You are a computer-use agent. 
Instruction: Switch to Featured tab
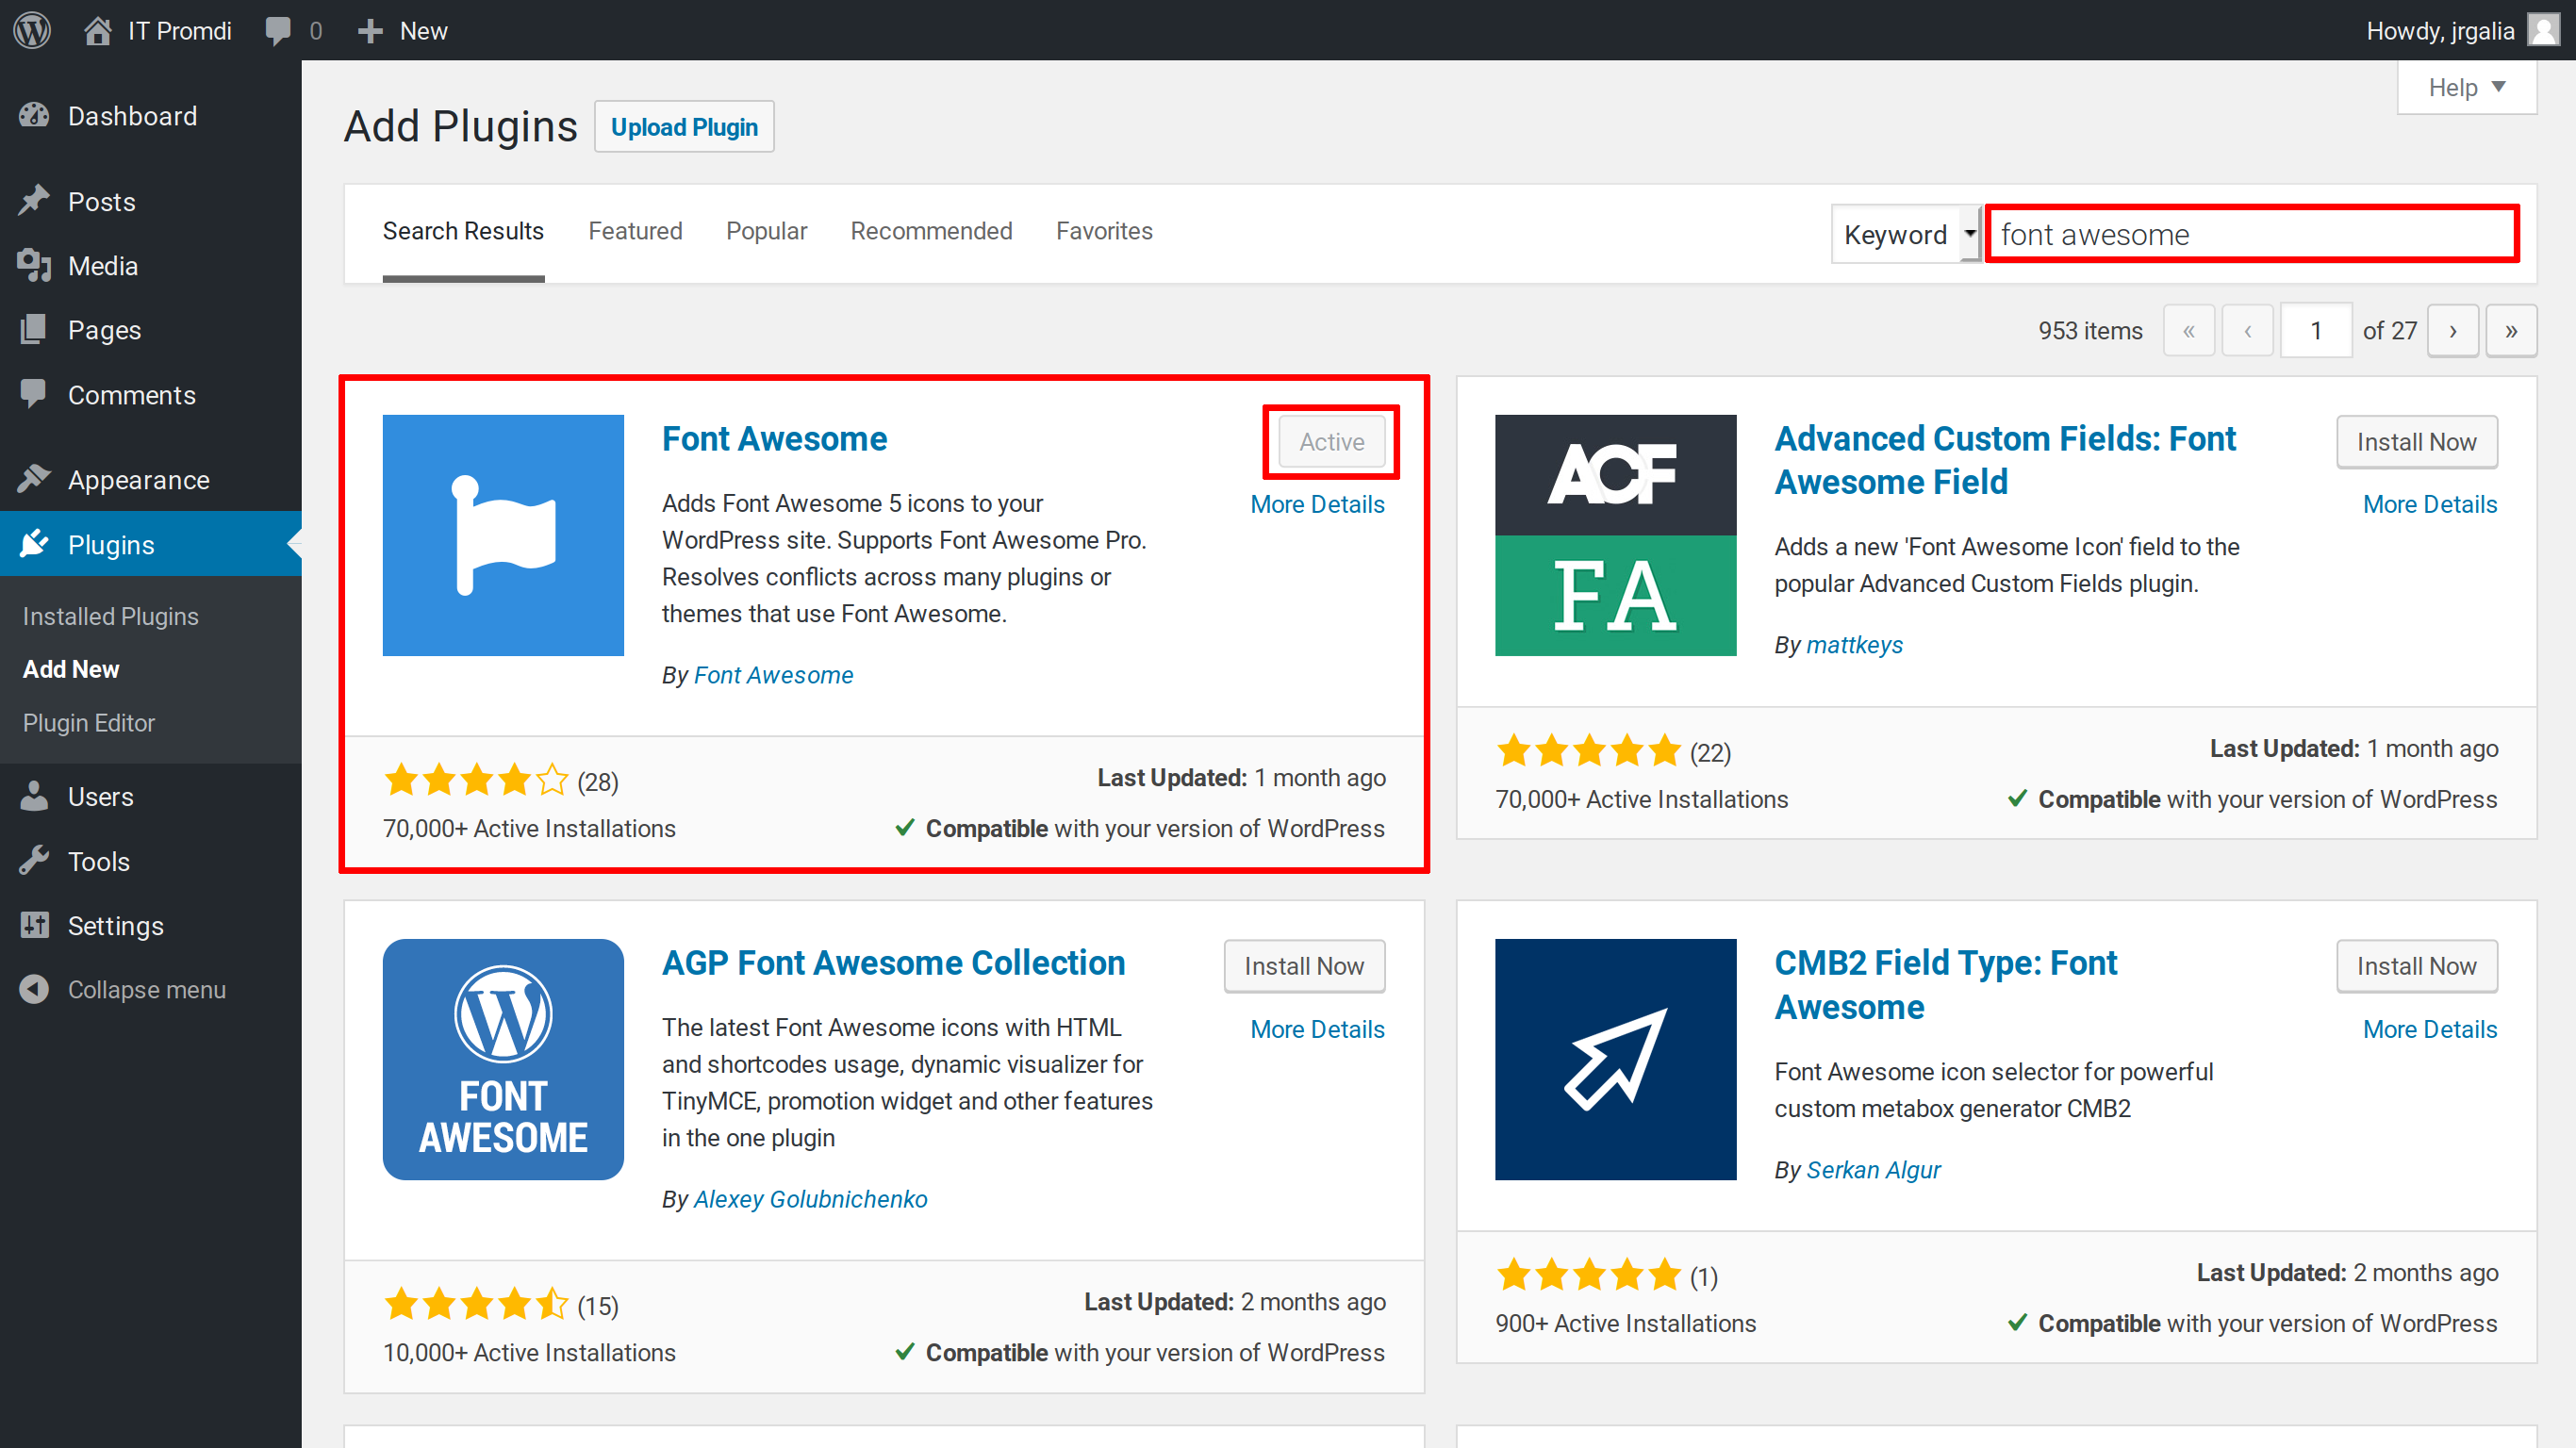pyautogui.click(x=635, y=231)
